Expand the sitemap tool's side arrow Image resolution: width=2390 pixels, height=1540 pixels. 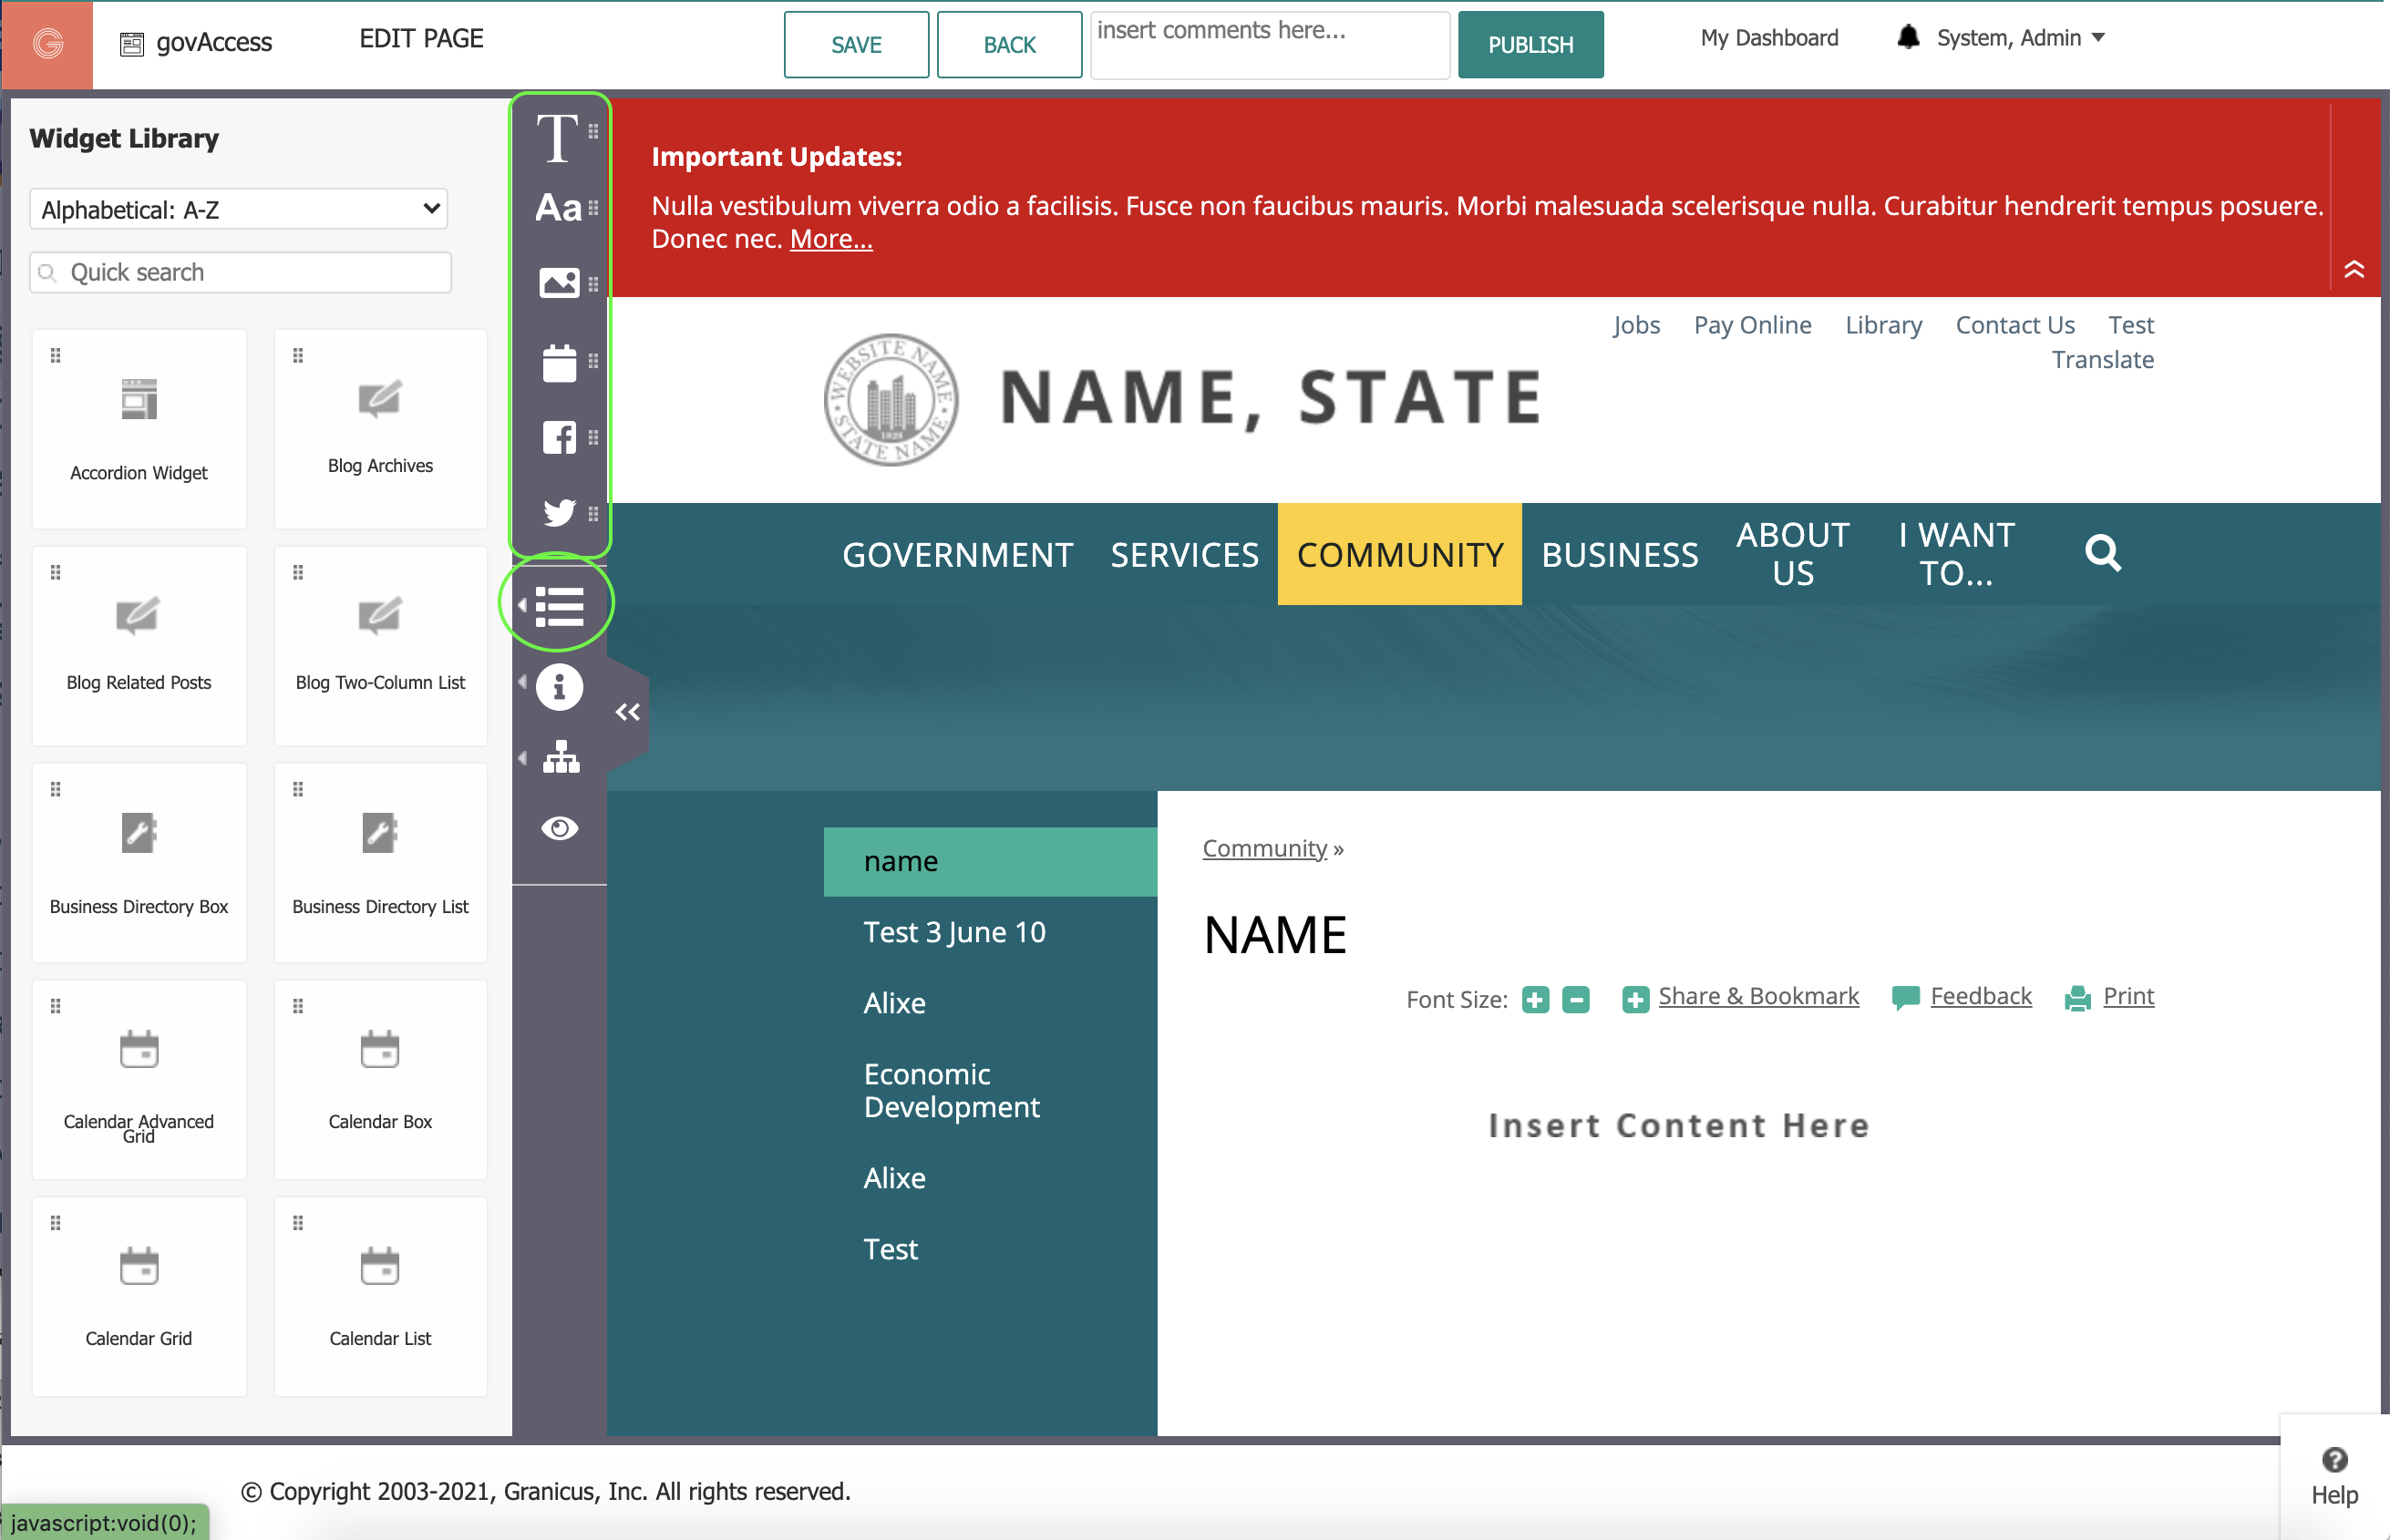pos(522,758)
